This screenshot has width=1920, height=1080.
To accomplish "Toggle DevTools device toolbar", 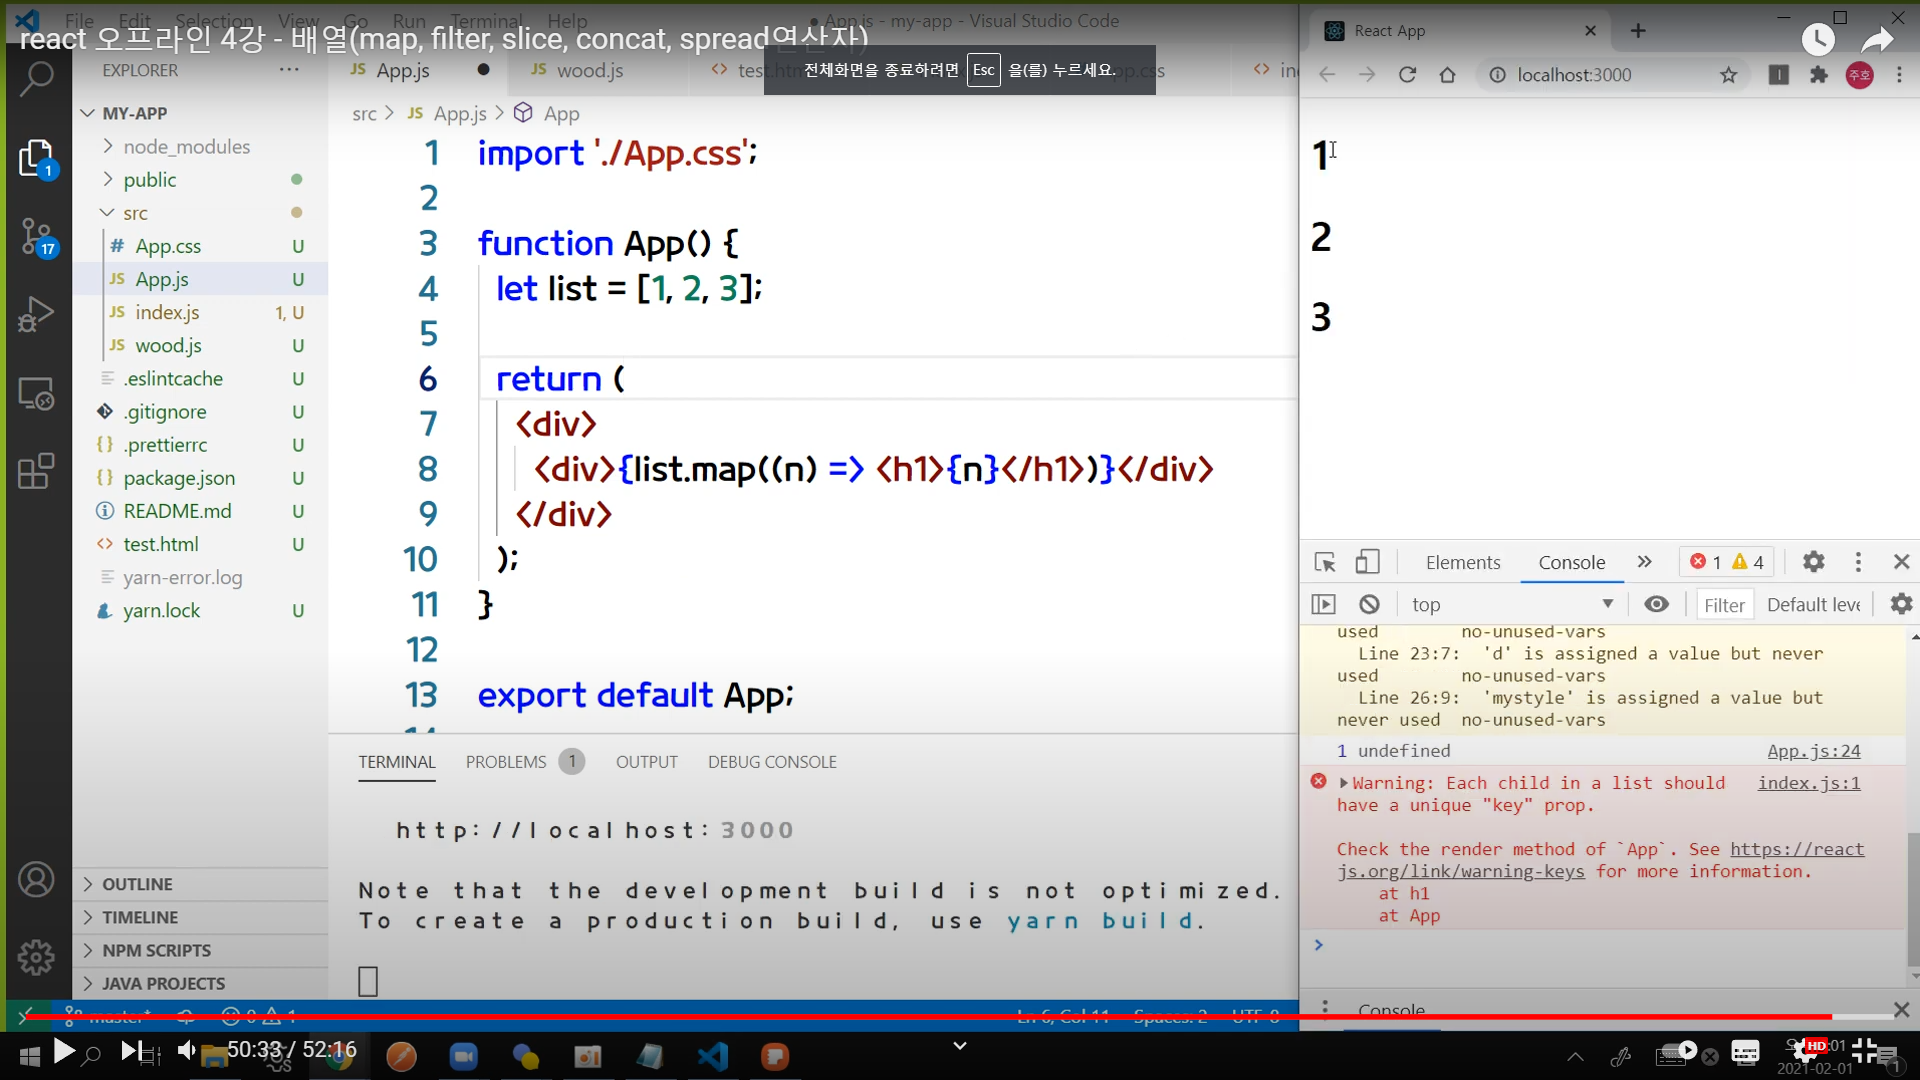I will coord(1367,562).
